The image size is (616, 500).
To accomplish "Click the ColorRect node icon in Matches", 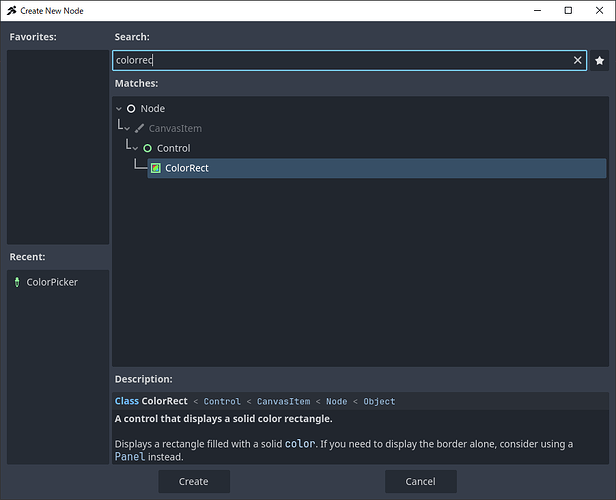I will pos(156,168).
